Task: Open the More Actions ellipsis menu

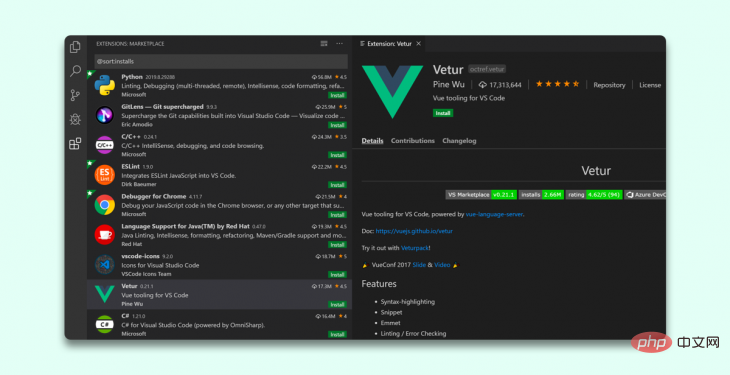Action: [x=339, y=44]
